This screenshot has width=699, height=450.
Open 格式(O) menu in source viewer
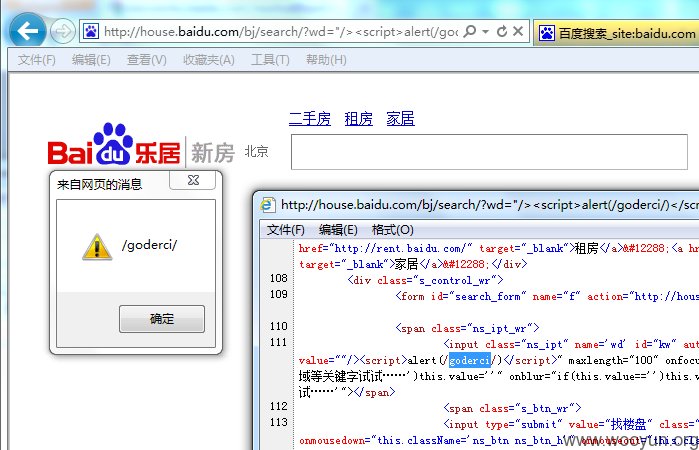[392, 230]
